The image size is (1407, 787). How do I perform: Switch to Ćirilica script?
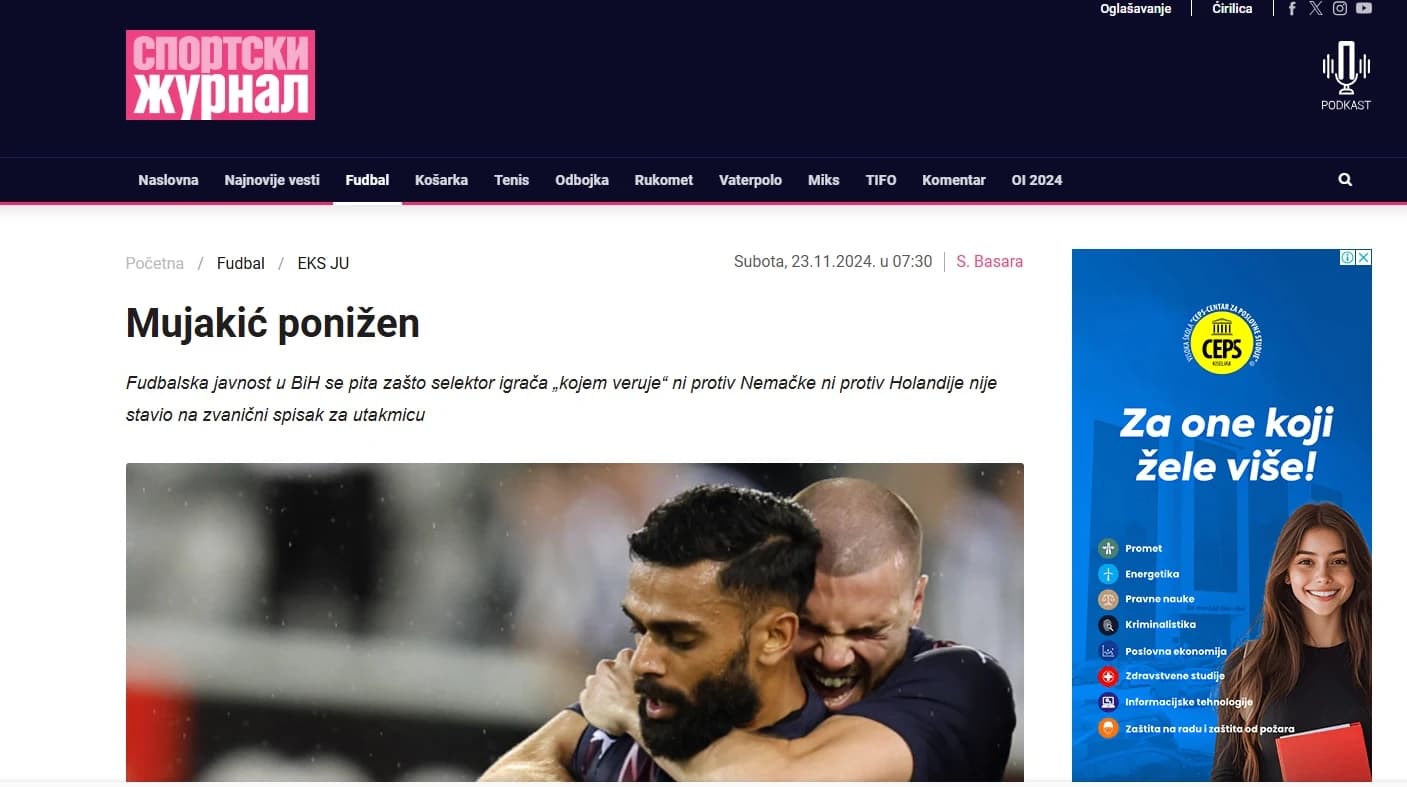pos(1232,8)
